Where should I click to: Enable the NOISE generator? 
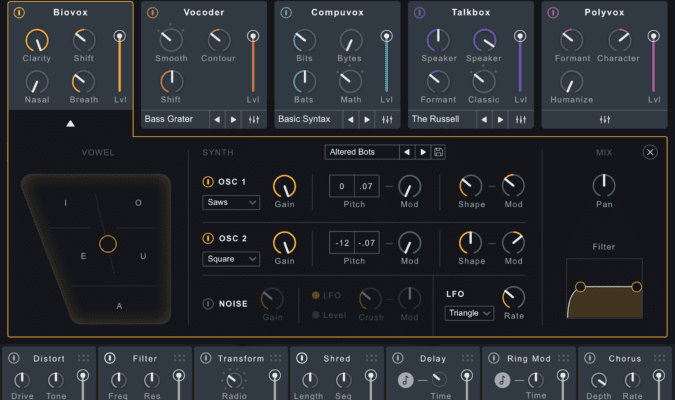[208, 304]
